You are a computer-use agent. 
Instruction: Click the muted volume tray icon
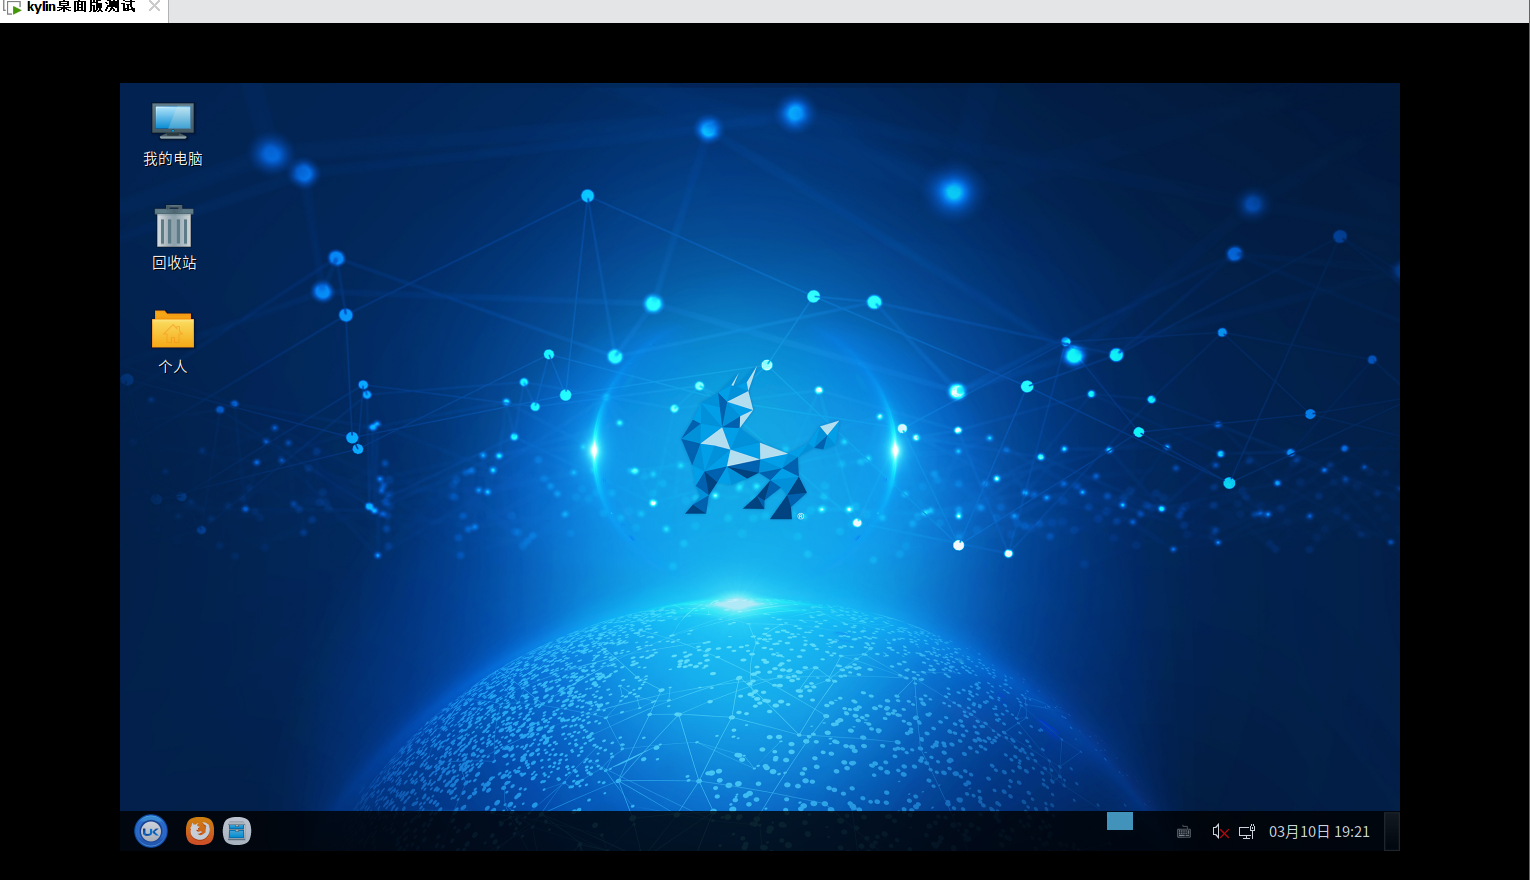tap(1220, 832)
